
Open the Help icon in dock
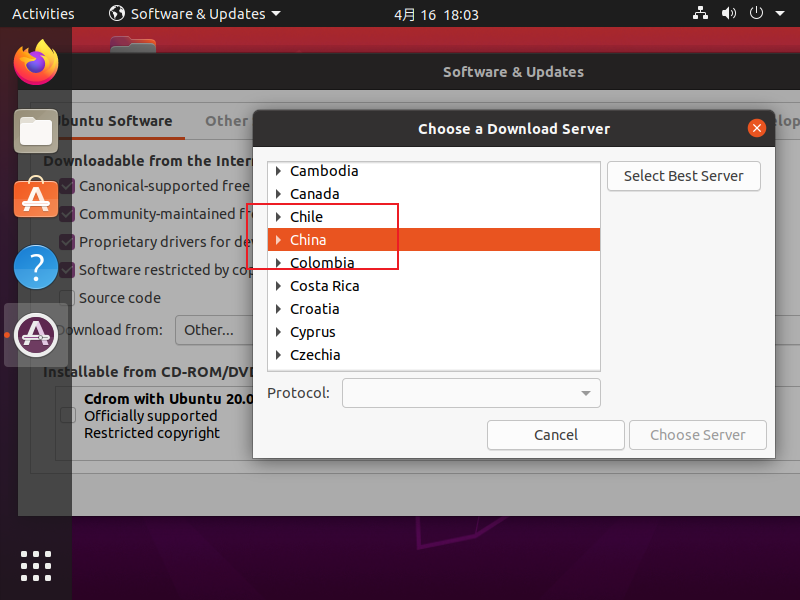(36, 267)
